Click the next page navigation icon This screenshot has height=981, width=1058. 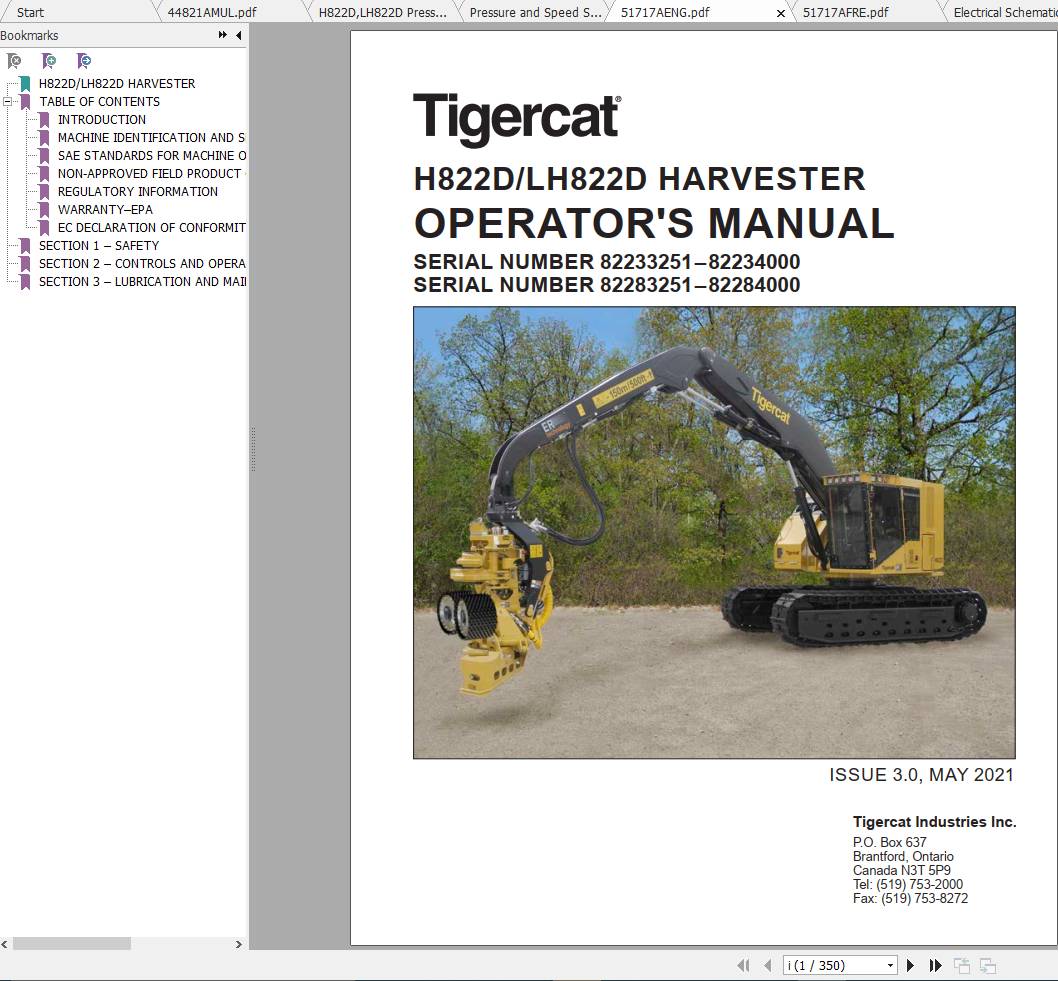click(910, 964)
